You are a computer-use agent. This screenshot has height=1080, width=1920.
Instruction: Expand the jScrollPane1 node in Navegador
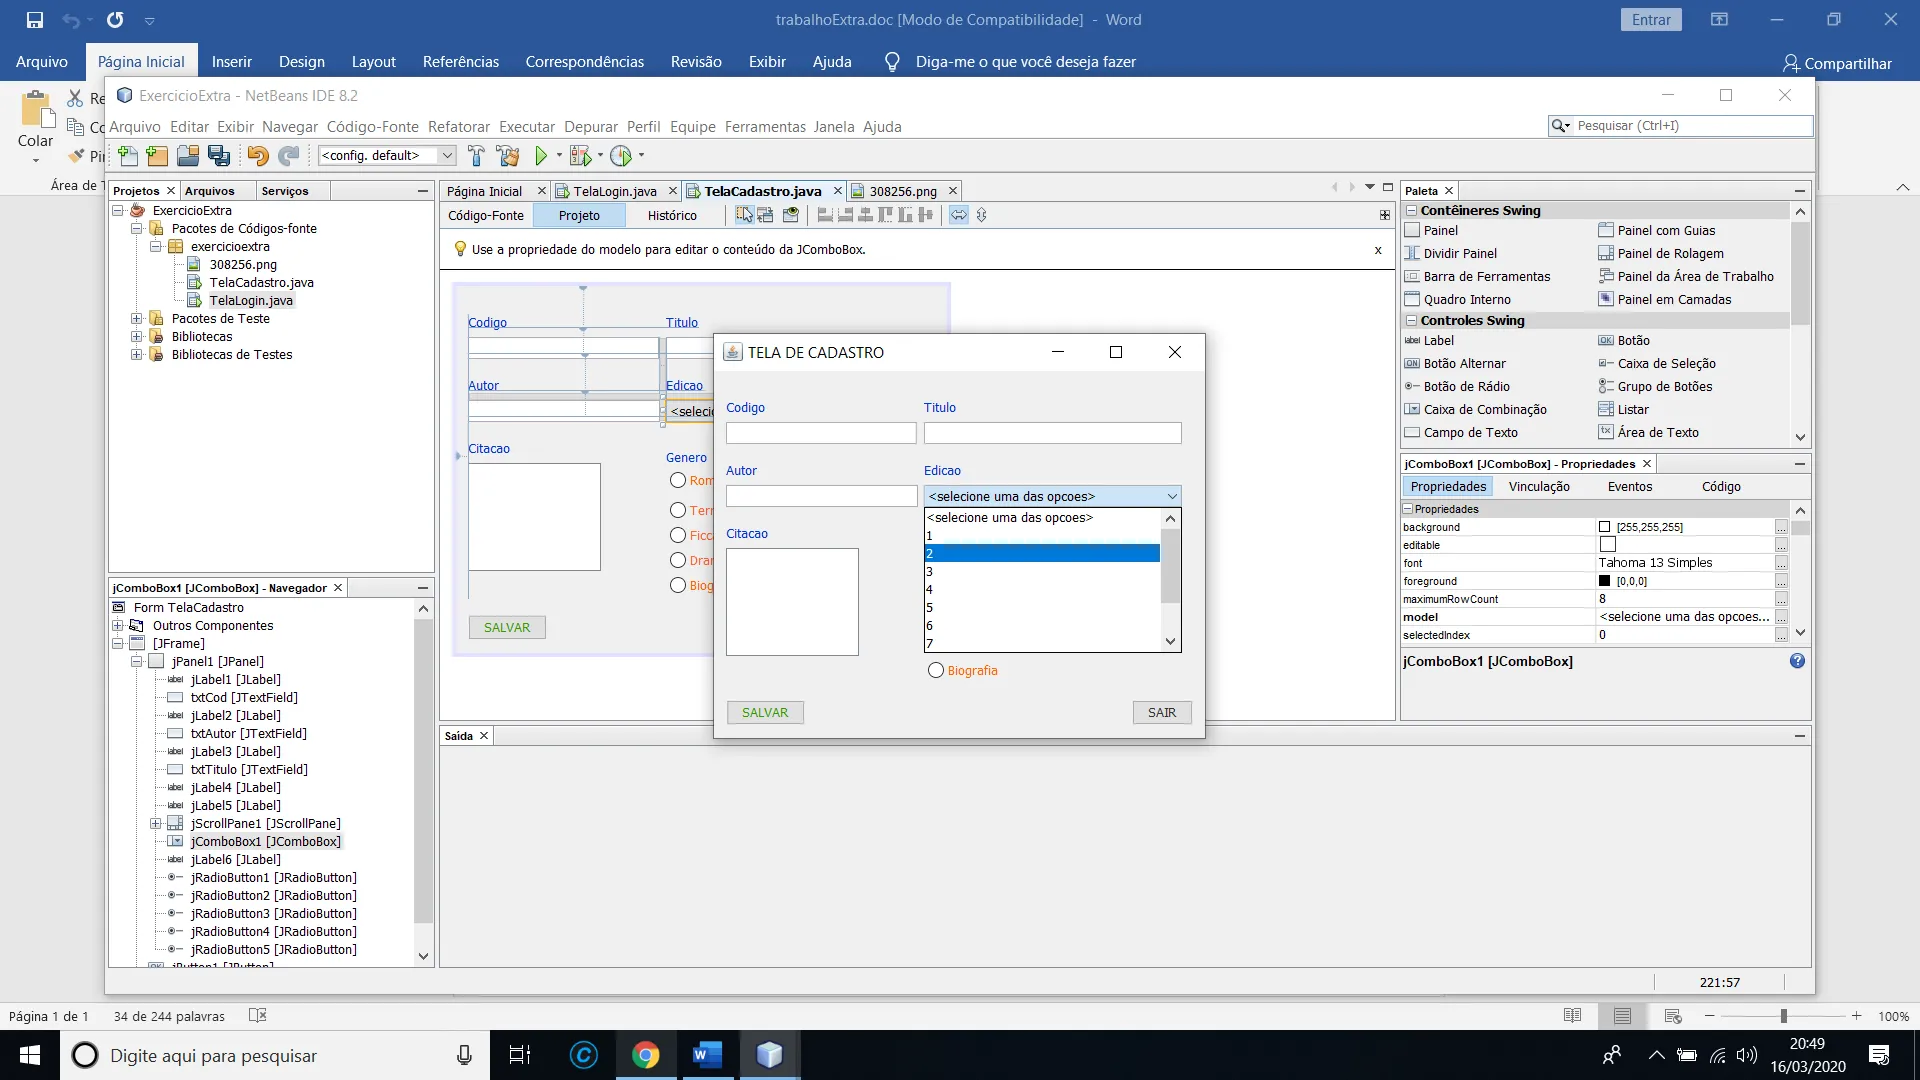[156, 823]
